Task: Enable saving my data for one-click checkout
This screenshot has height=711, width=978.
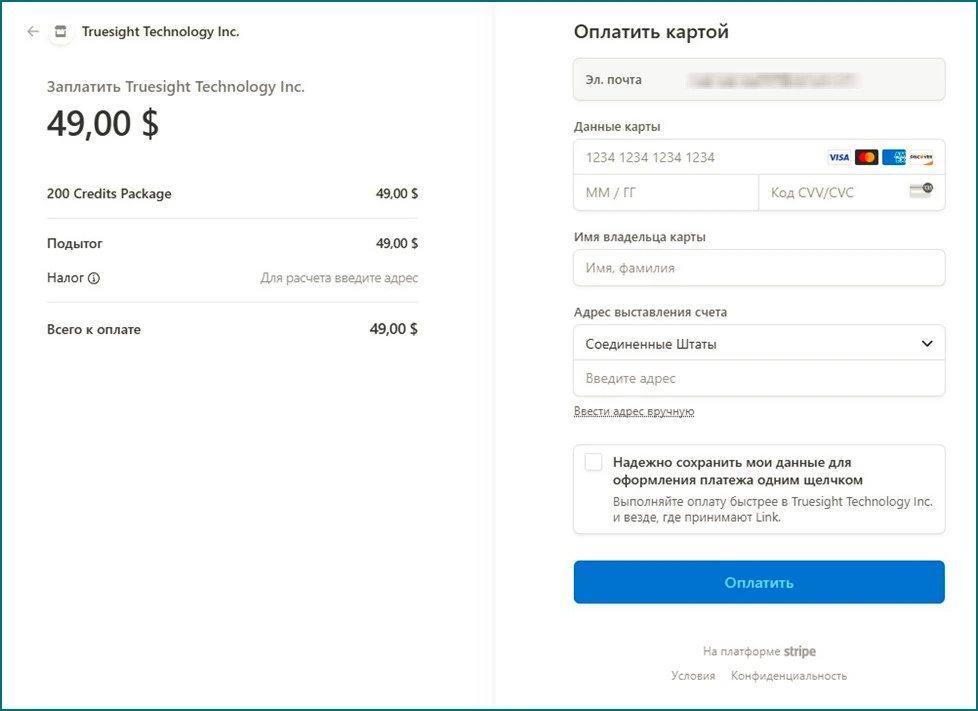Action: click(593, 462)
